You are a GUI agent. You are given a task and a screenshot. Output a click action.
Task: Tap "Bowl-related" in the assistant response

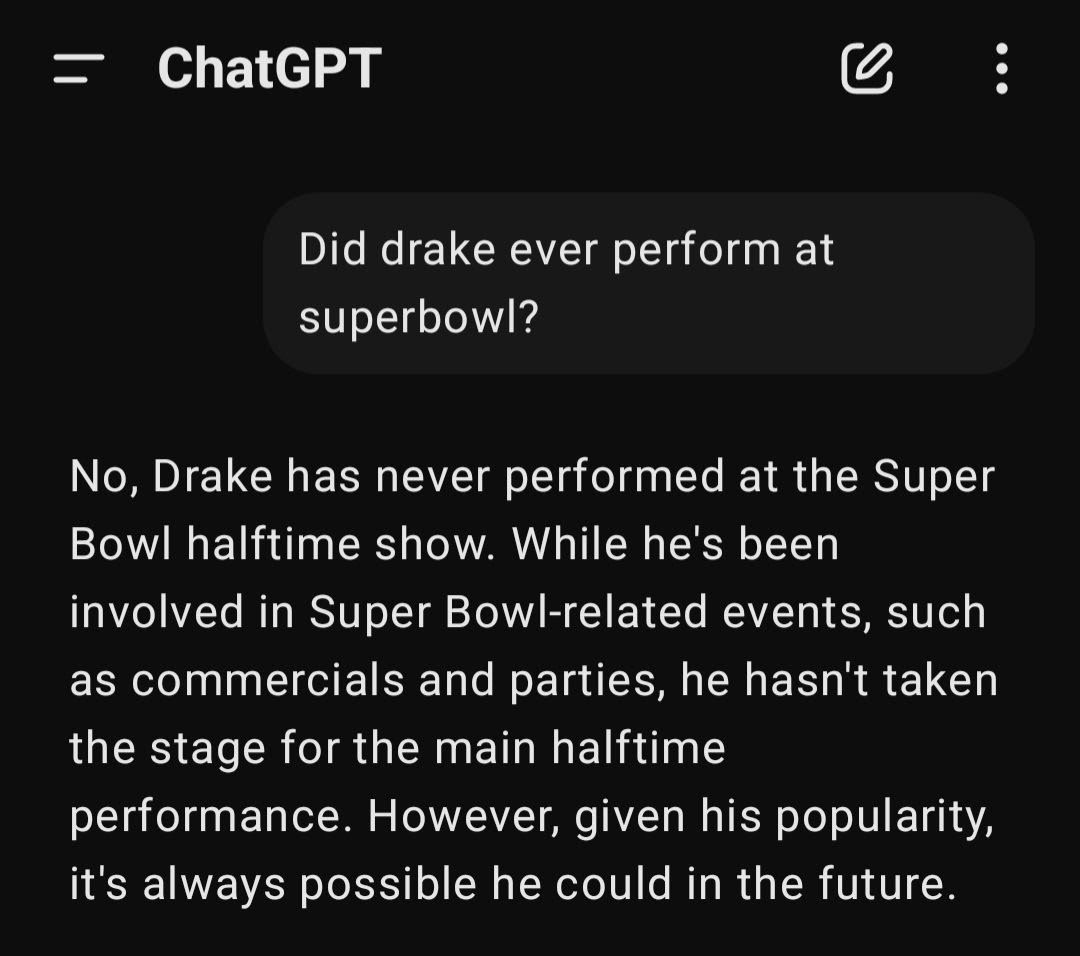[x=577, y=612]
